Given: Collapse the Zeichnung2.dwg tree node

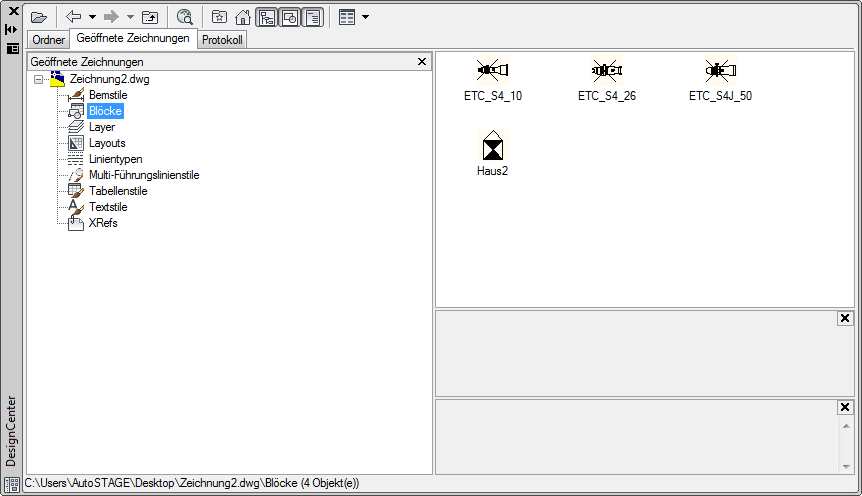Looking at the screenshot, I should coord(38,79).
